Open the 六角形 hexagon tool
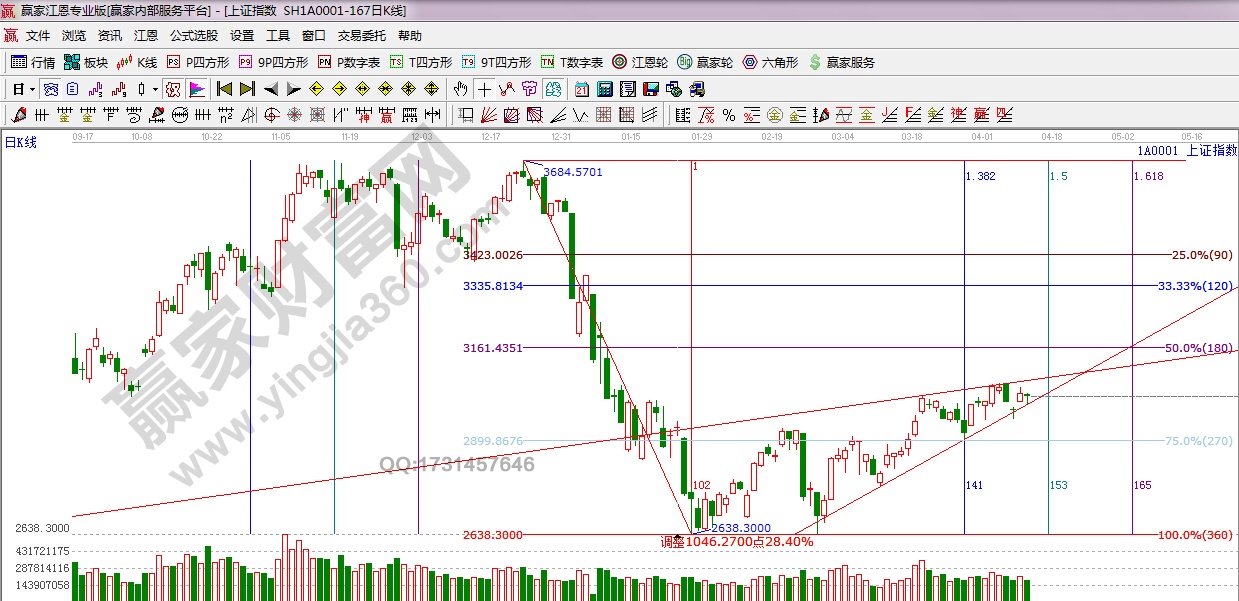The image size is (1239, 601). click(770, 62)
